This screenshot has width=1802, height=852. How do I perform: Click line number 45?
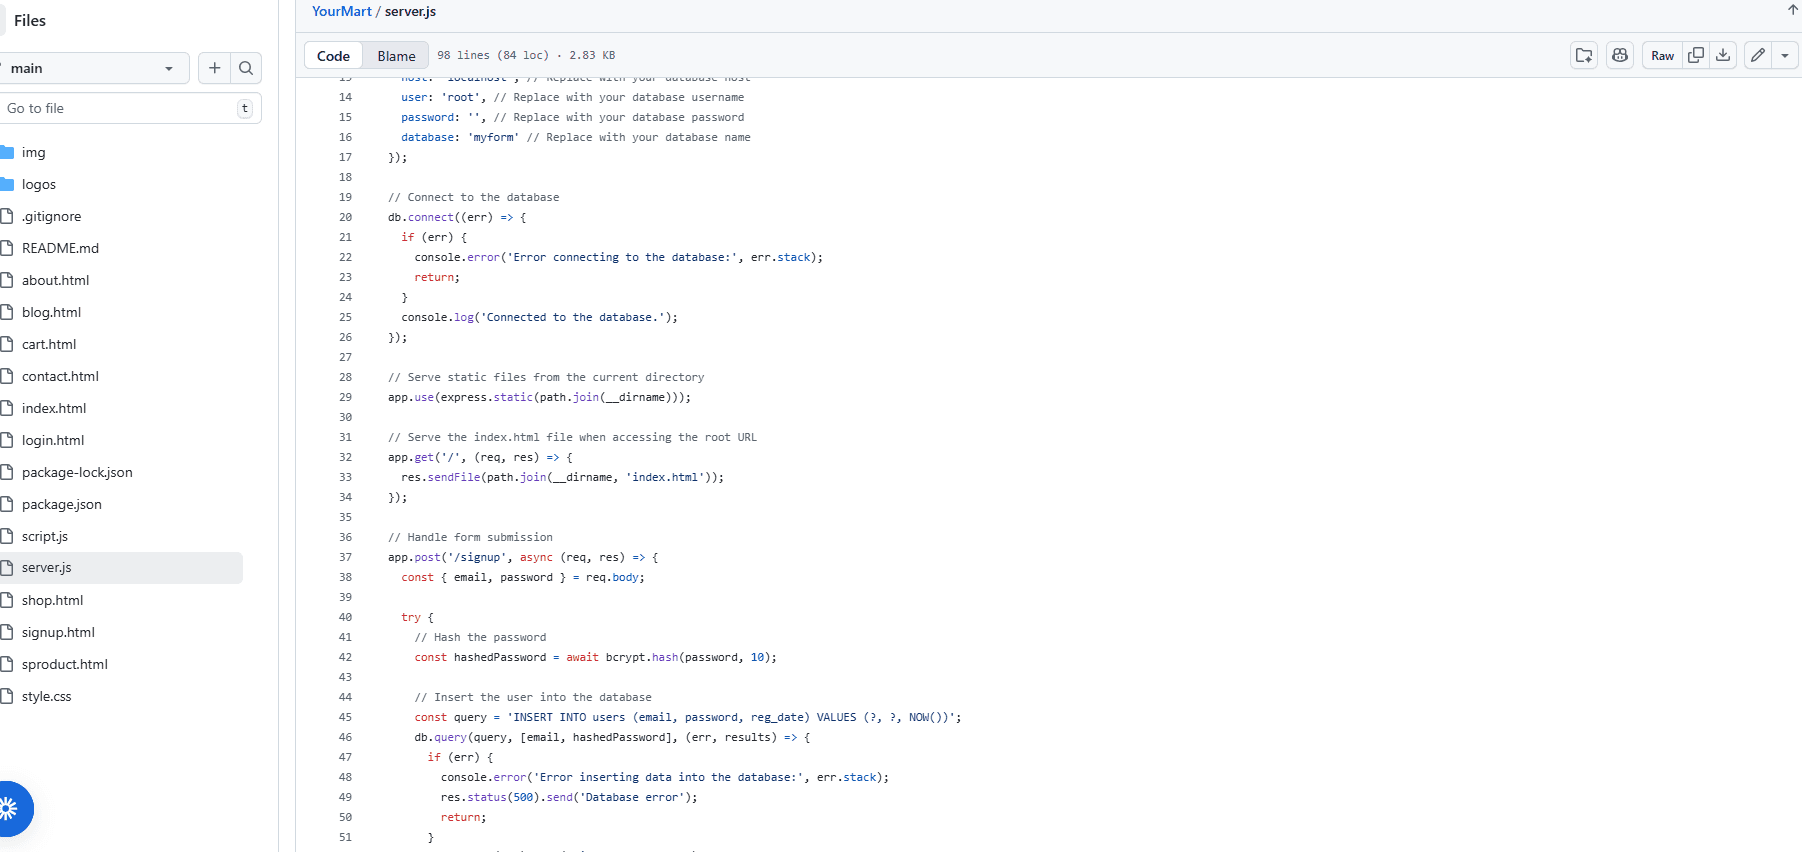coord(345,717)
